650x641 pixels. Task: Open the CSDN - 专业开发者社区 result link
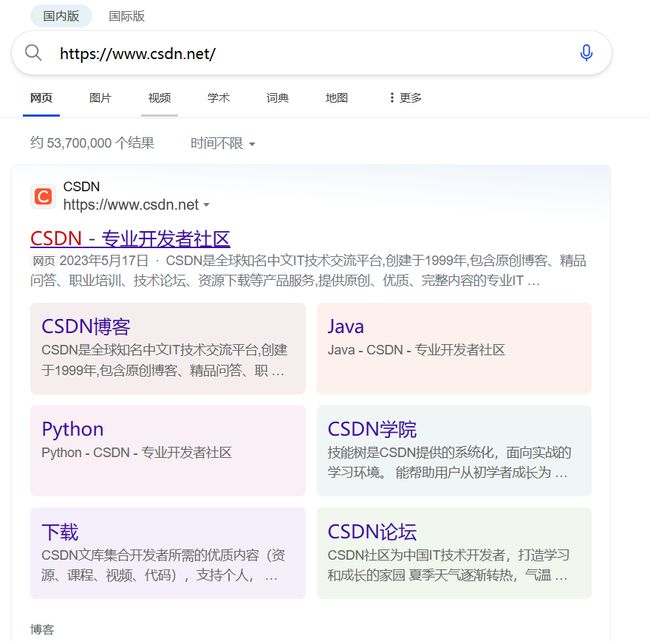click(x=130, y=239)
